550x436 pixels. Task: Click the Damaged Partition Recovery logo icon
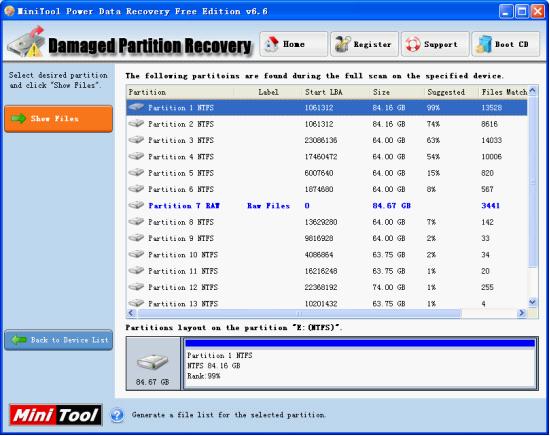click(x=27, y=42)
